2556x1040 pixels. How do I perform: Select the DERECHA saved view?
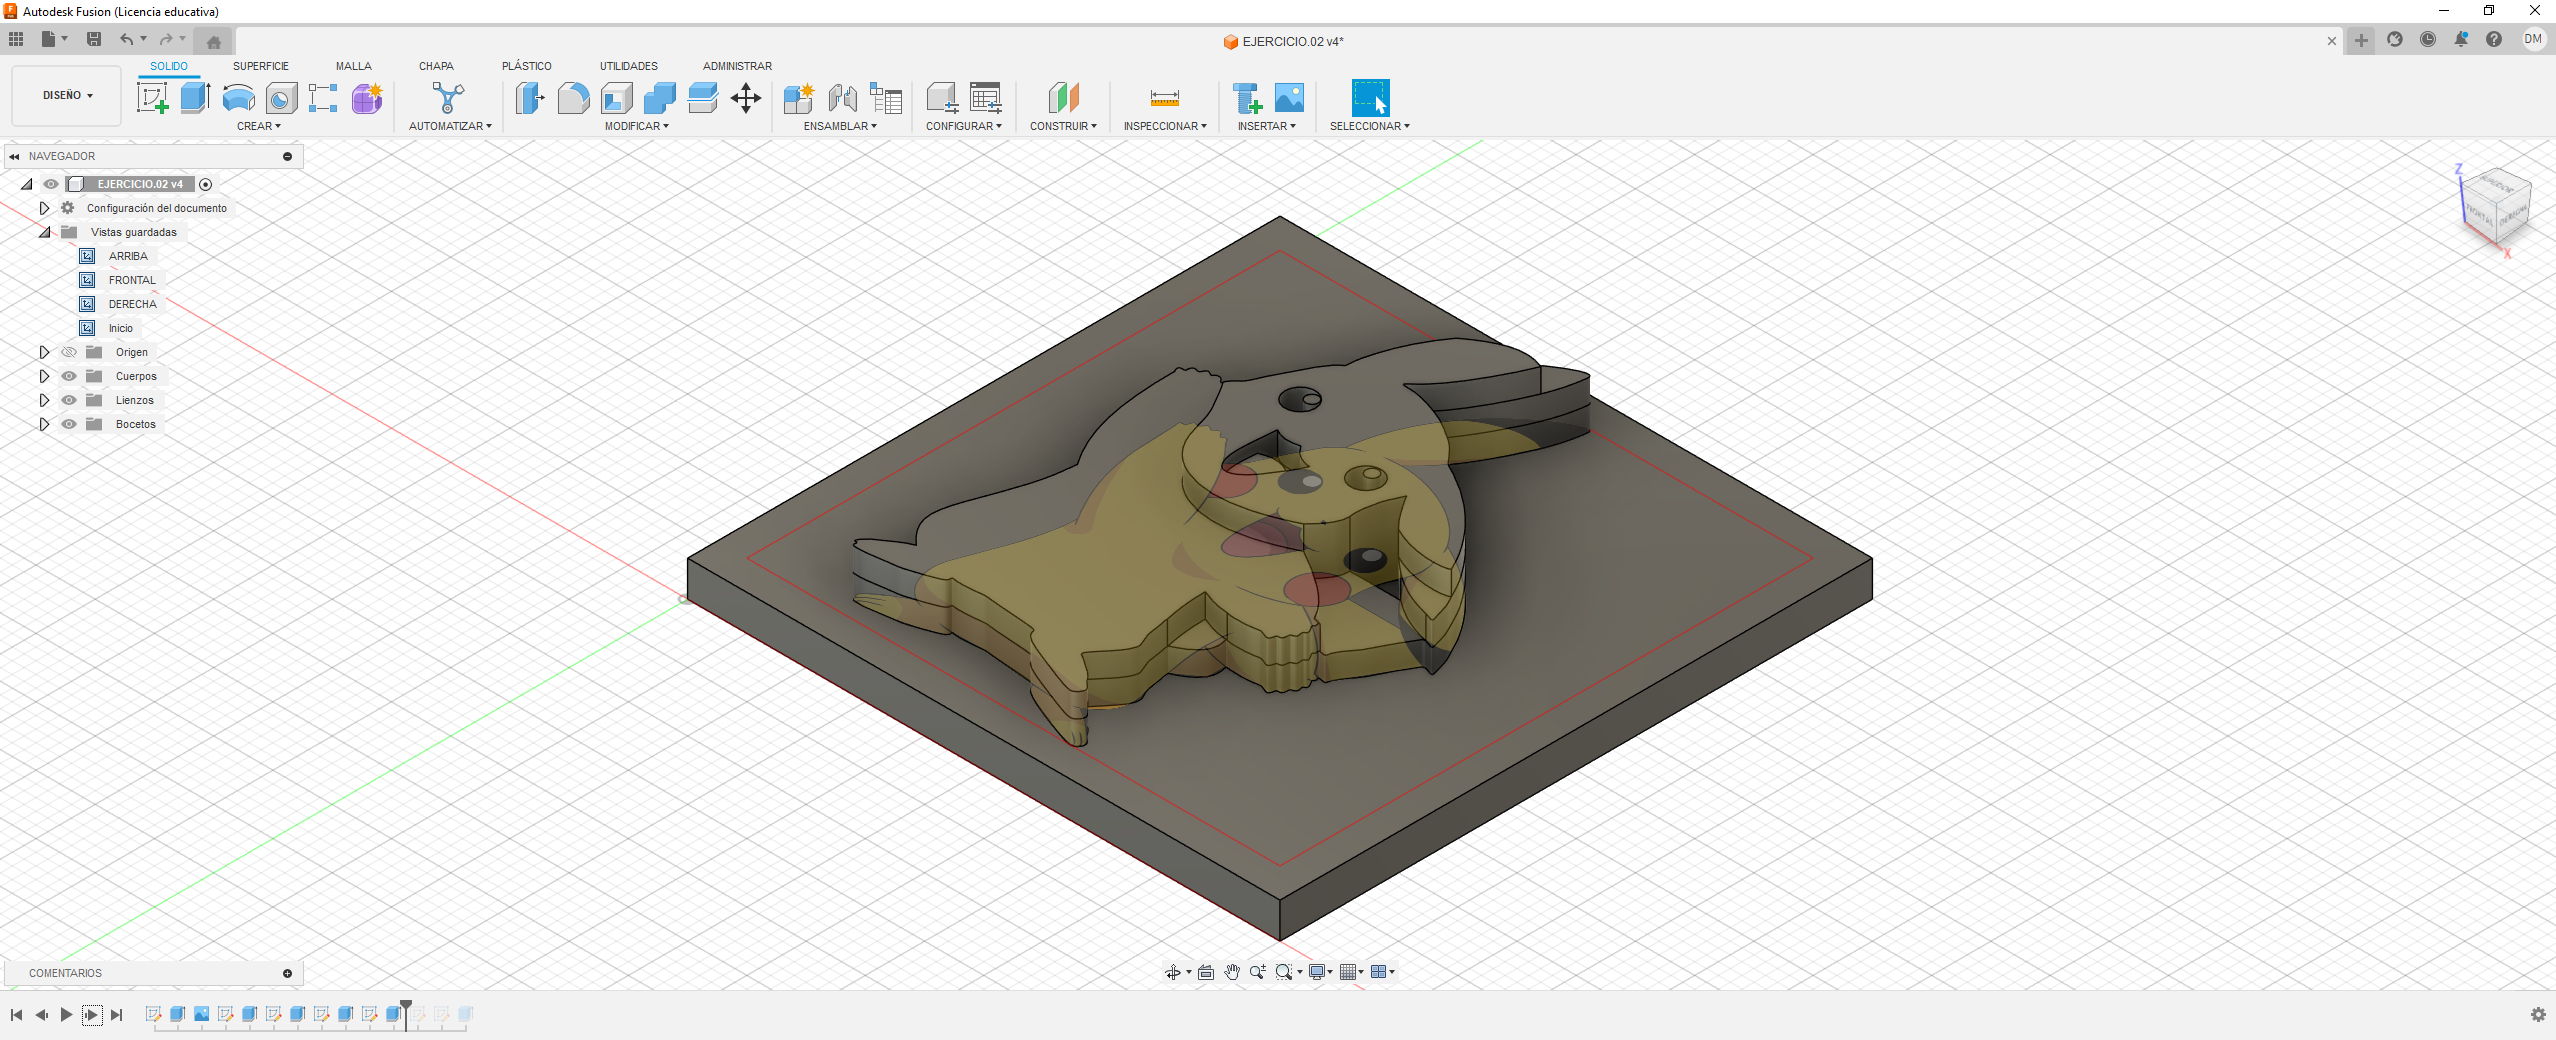tap(132, 304)
